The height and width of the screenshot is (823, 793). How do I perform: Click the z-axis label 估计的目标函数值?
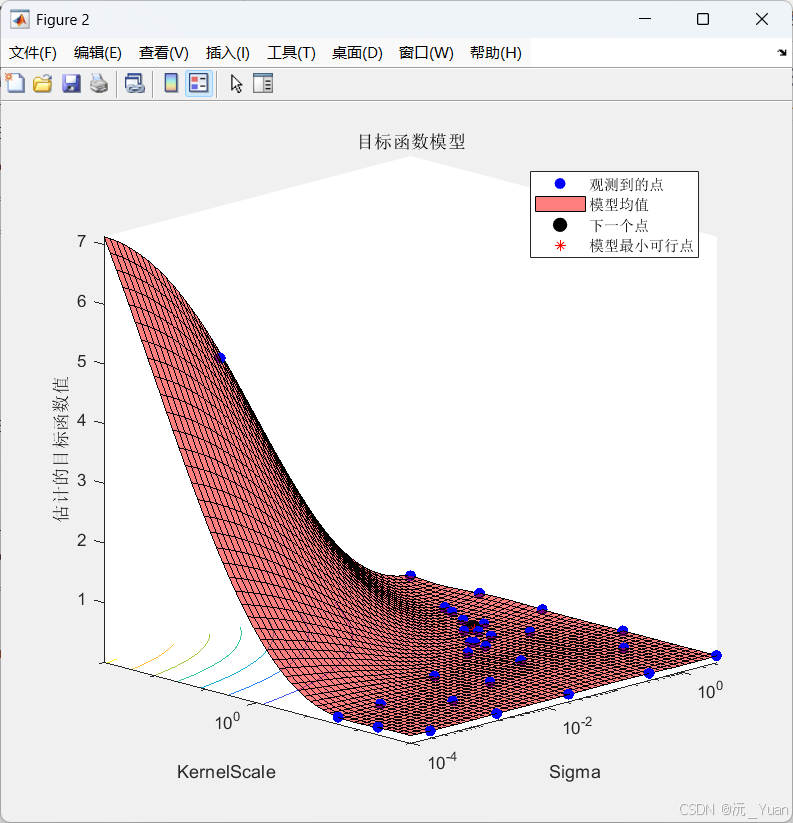pos(61,449)
